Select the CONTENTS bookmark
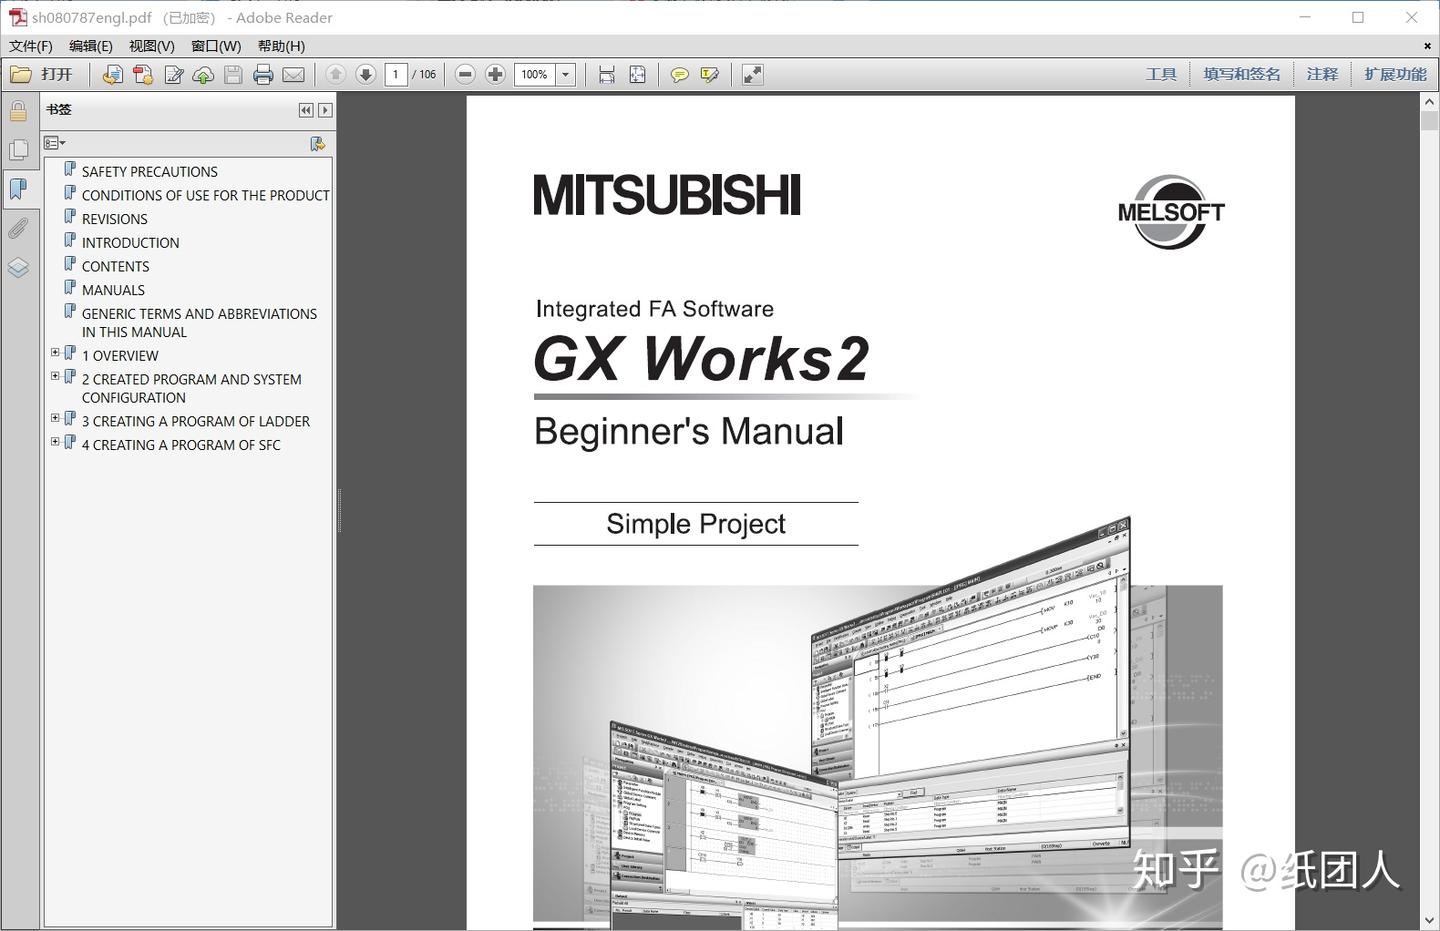 [115, 266]
